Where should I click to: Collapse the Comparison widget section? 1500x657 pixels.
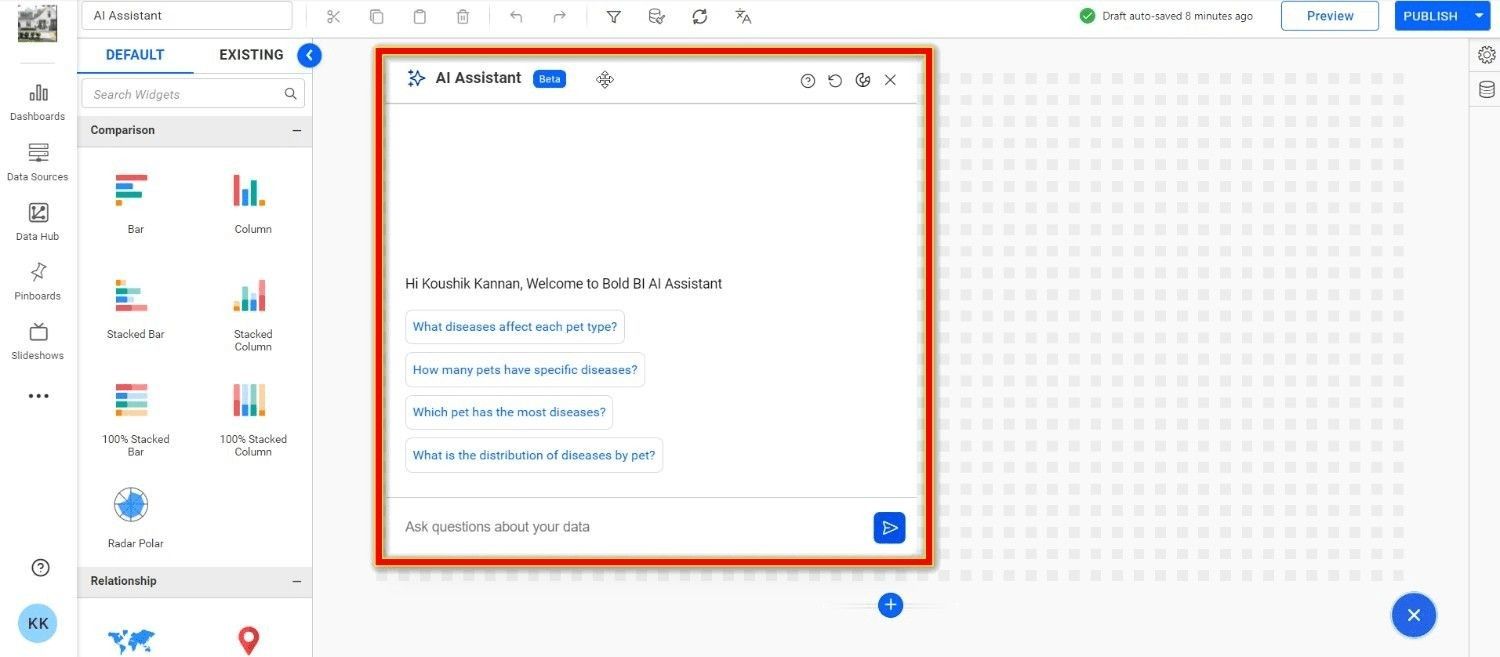click(296, 131)
